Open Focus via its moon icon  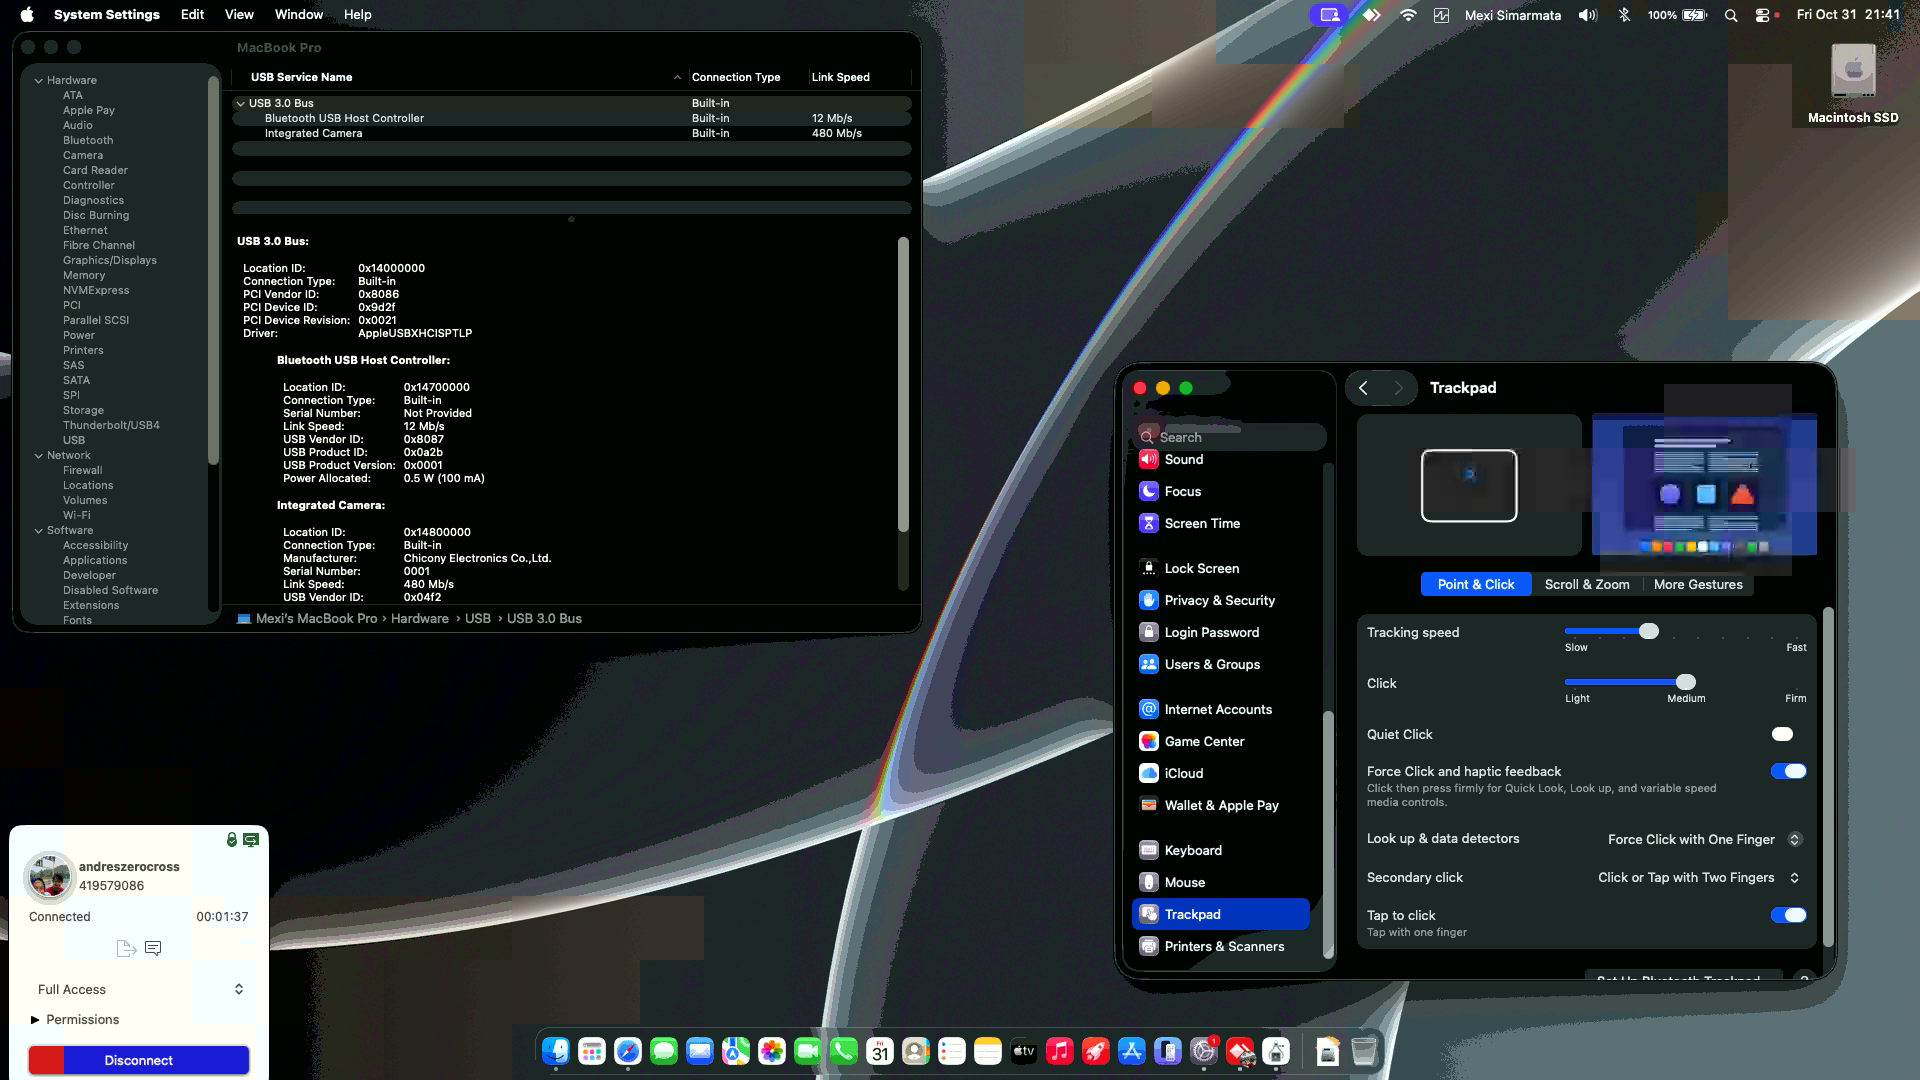pyautogui.click(x=1148, y=491)
